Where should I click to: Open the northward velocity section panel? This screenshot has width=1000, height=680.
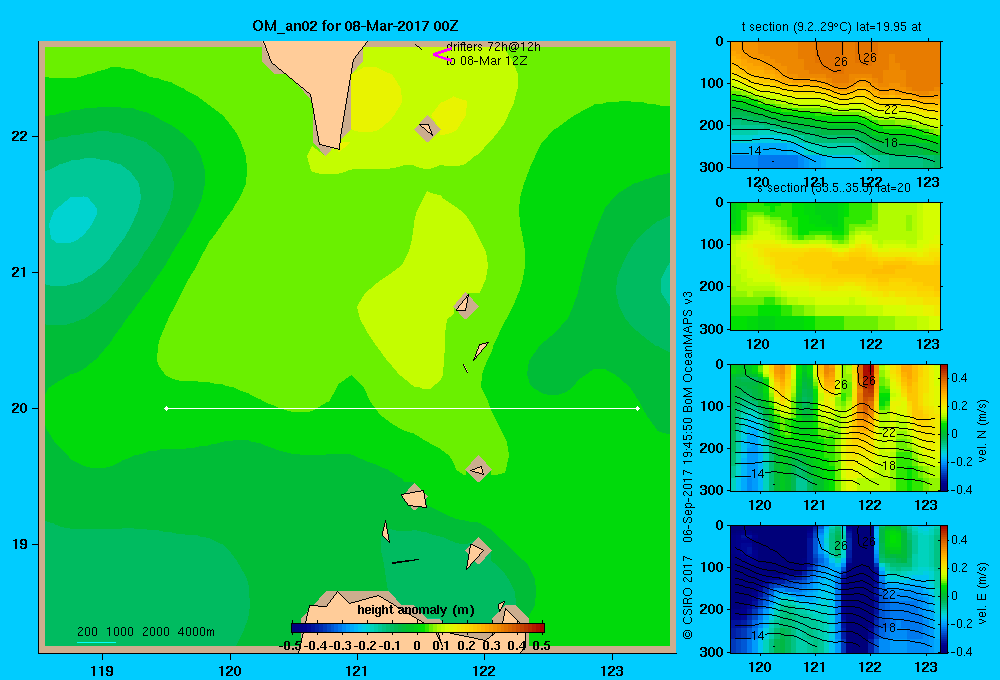pos(835,427)
